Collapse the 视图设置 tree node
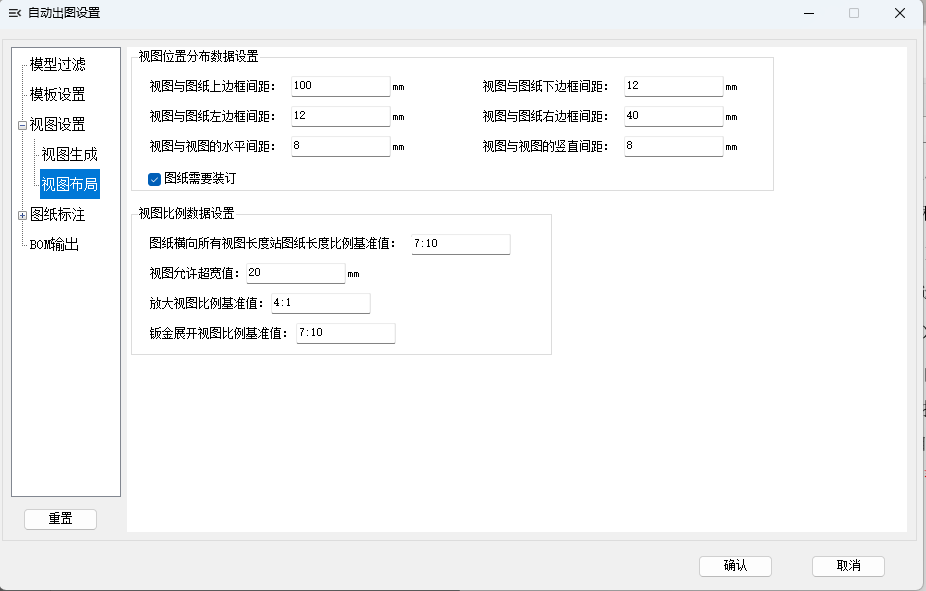926x591 pixels. (x=22, y=125)
